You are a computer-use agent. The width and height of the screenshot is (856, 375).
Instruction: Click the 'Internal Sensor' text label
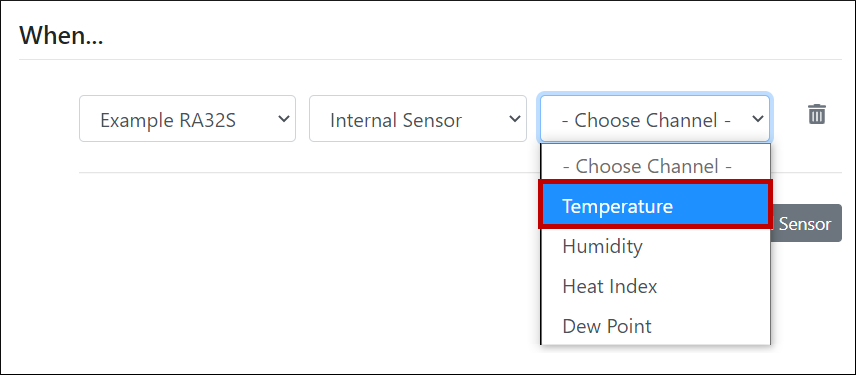coord(396,120)
